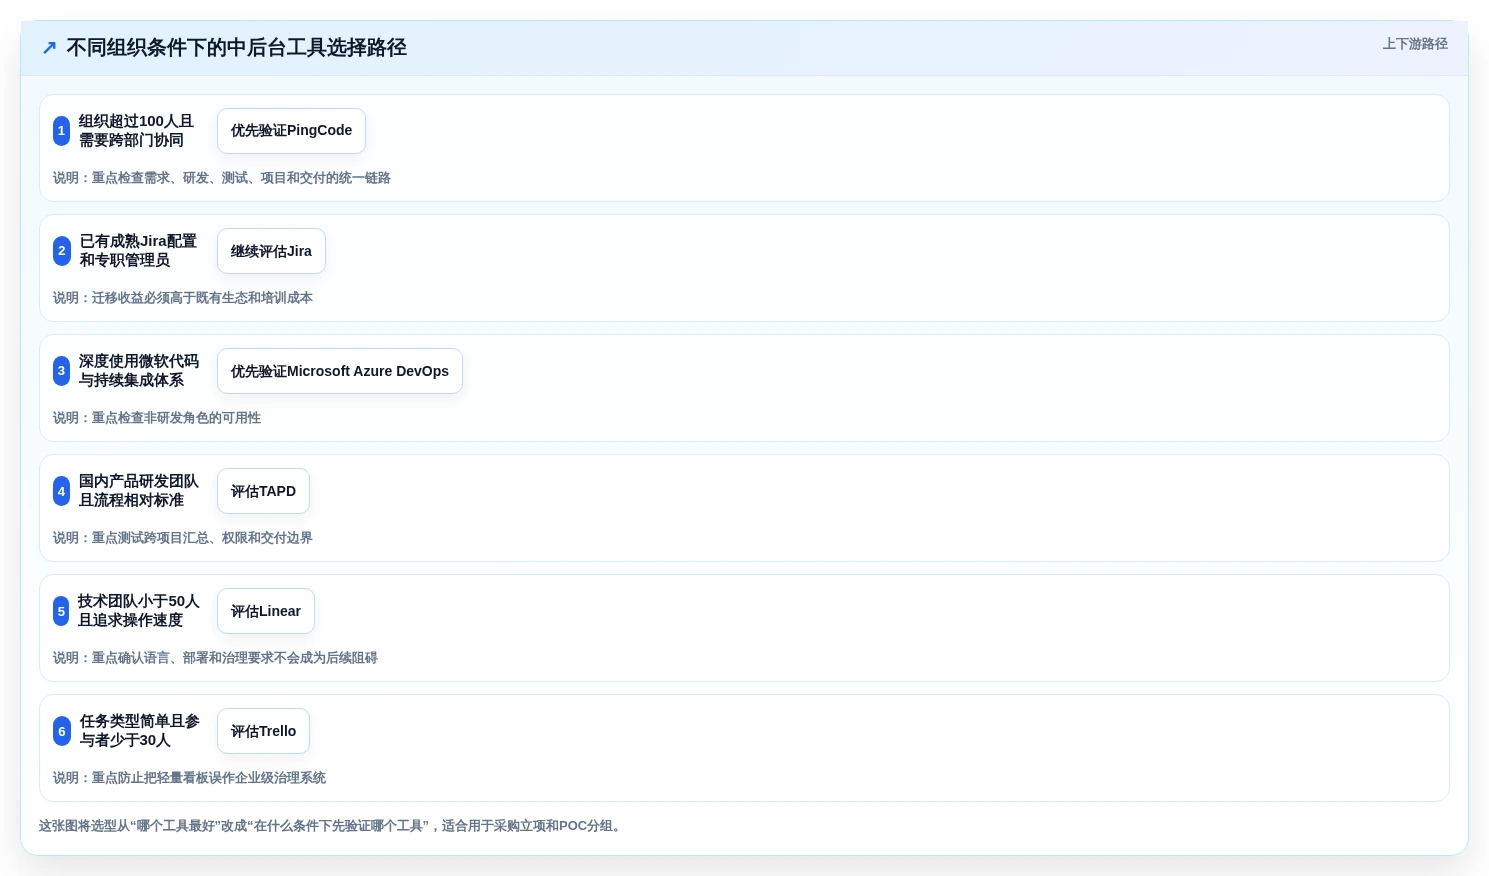The width and height of the screenshot is (1489, 876).
Task: Click the step 5 number badge
Action: (61, 611)
